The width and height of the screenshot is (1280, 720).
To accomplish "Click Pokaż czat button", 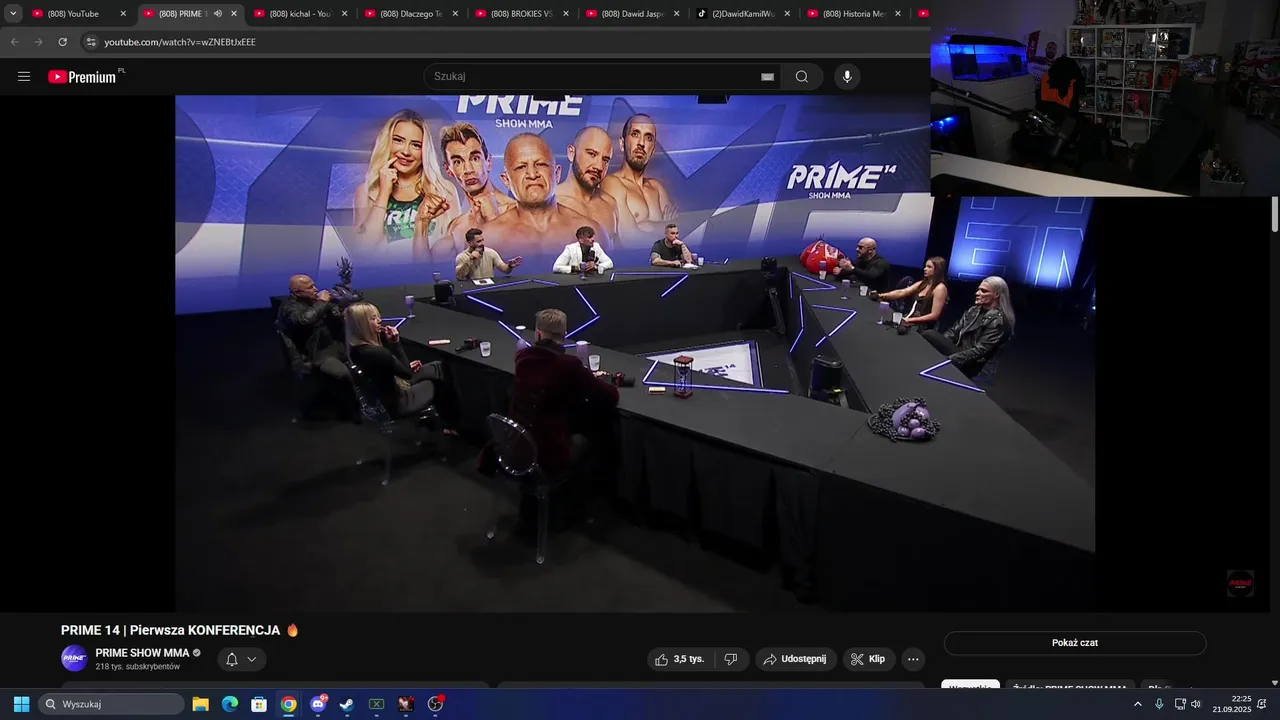I will (1075, 643).
